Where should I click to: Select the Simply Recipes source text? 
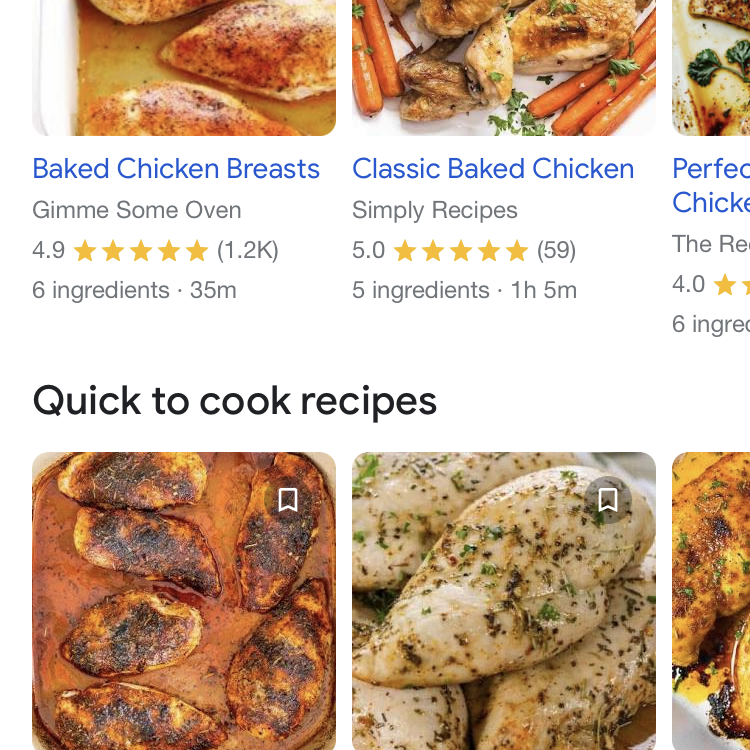435,210
